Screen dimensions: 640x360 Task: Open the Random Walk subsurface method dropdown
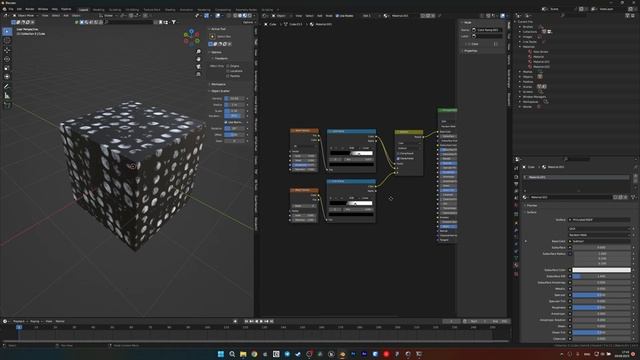pos(599,235)
